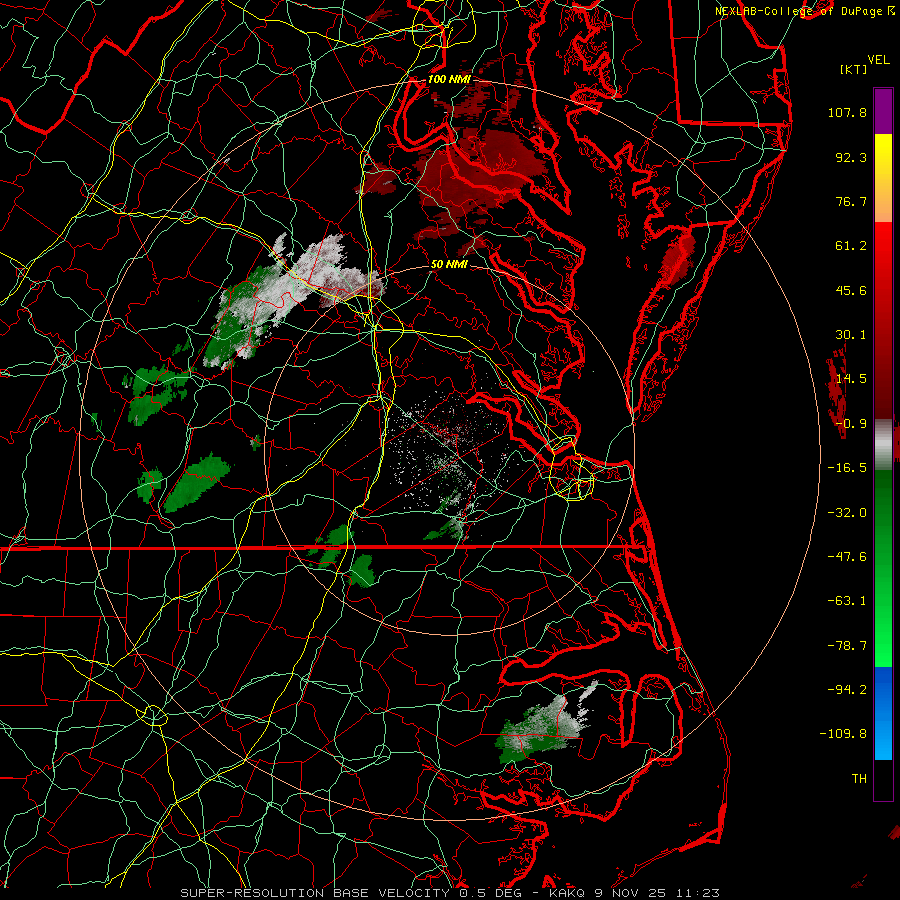Pick the purple segment of the color bar
The image size is (900, 900).
(883, 111)
